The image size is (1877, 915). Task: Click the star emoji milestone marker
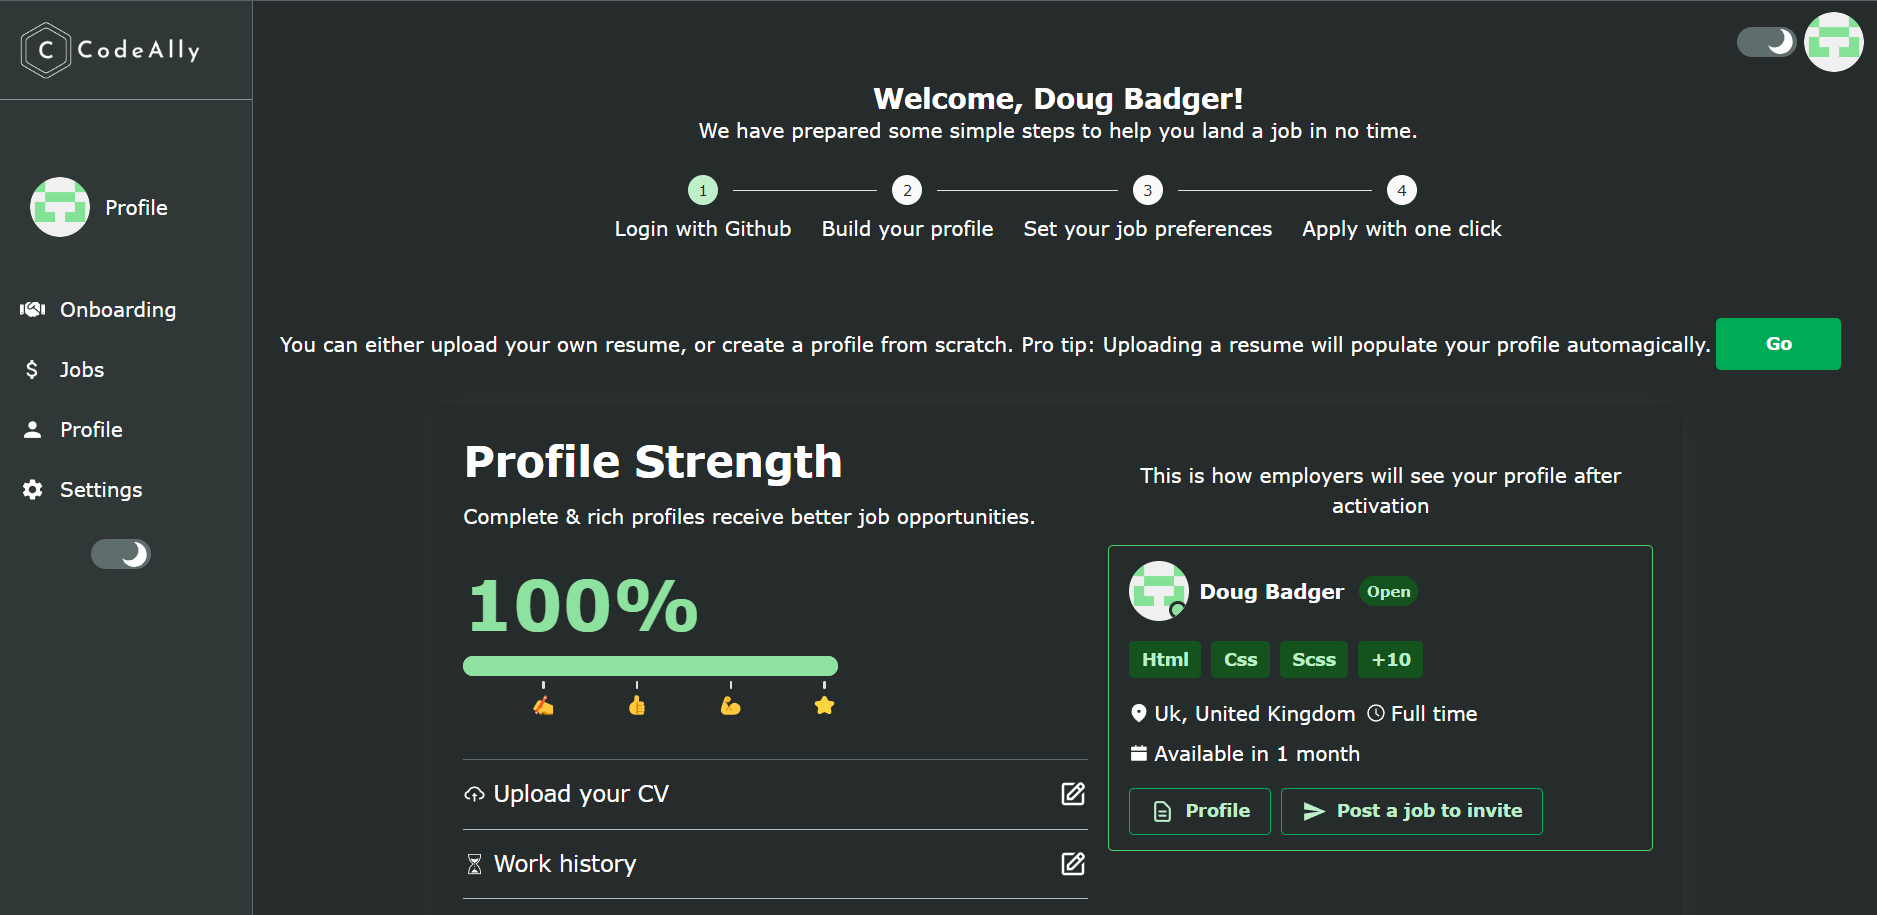(x=824, y=706)
